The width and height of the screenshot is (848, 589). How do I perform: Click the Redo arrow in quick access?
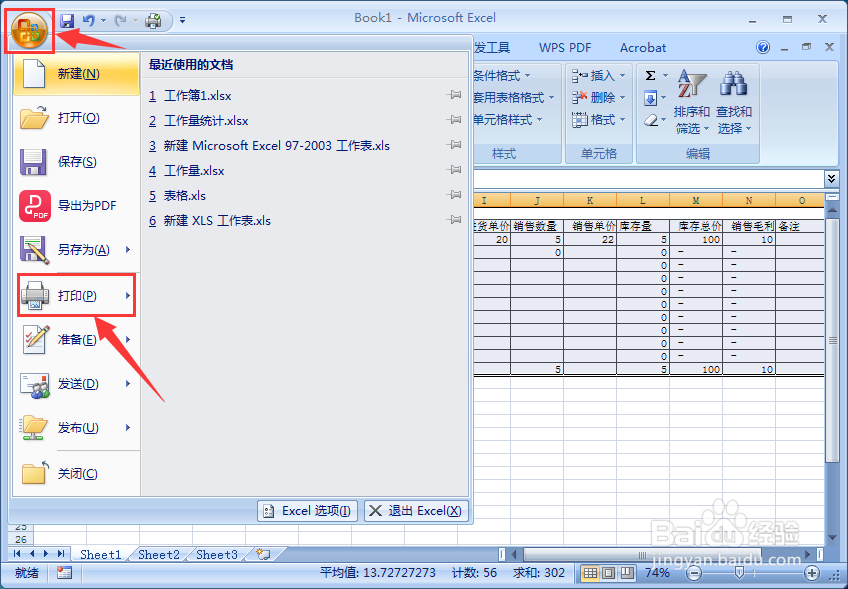coord(120,21)
